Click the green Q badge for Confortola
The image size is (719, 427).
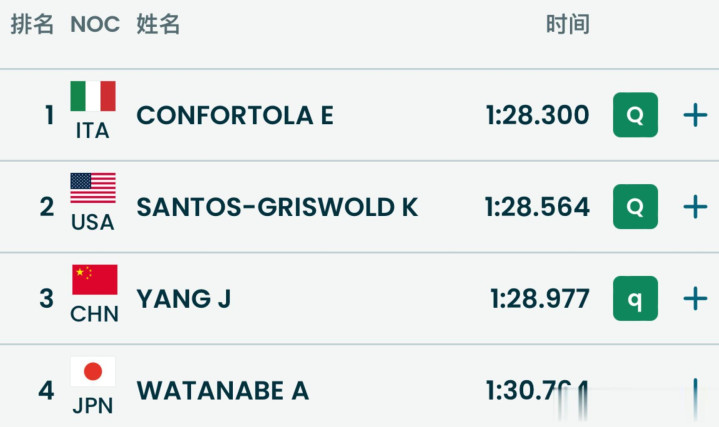coord(635,115)
